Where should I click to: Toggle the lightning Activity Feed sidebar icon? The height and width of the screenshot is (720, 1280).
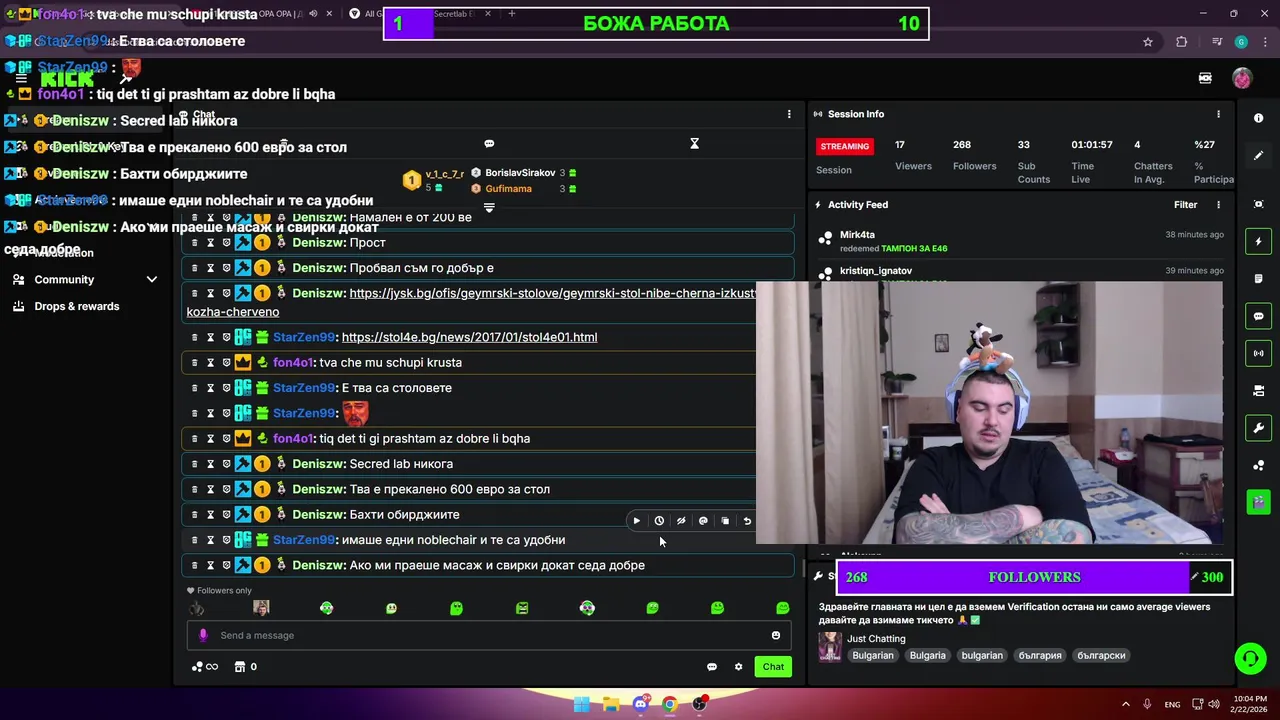(1258, 241)
